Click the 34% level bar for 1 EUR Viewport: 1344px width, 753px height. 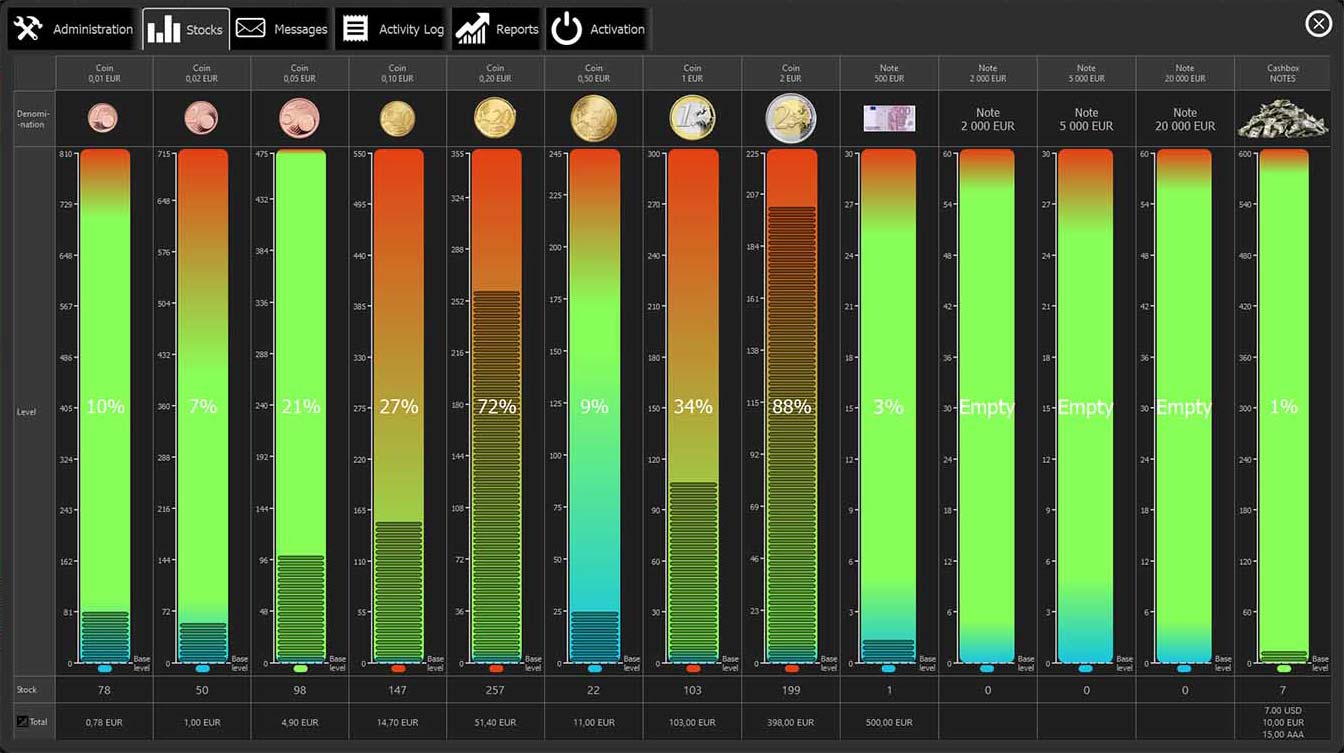(x=693, y=406)
